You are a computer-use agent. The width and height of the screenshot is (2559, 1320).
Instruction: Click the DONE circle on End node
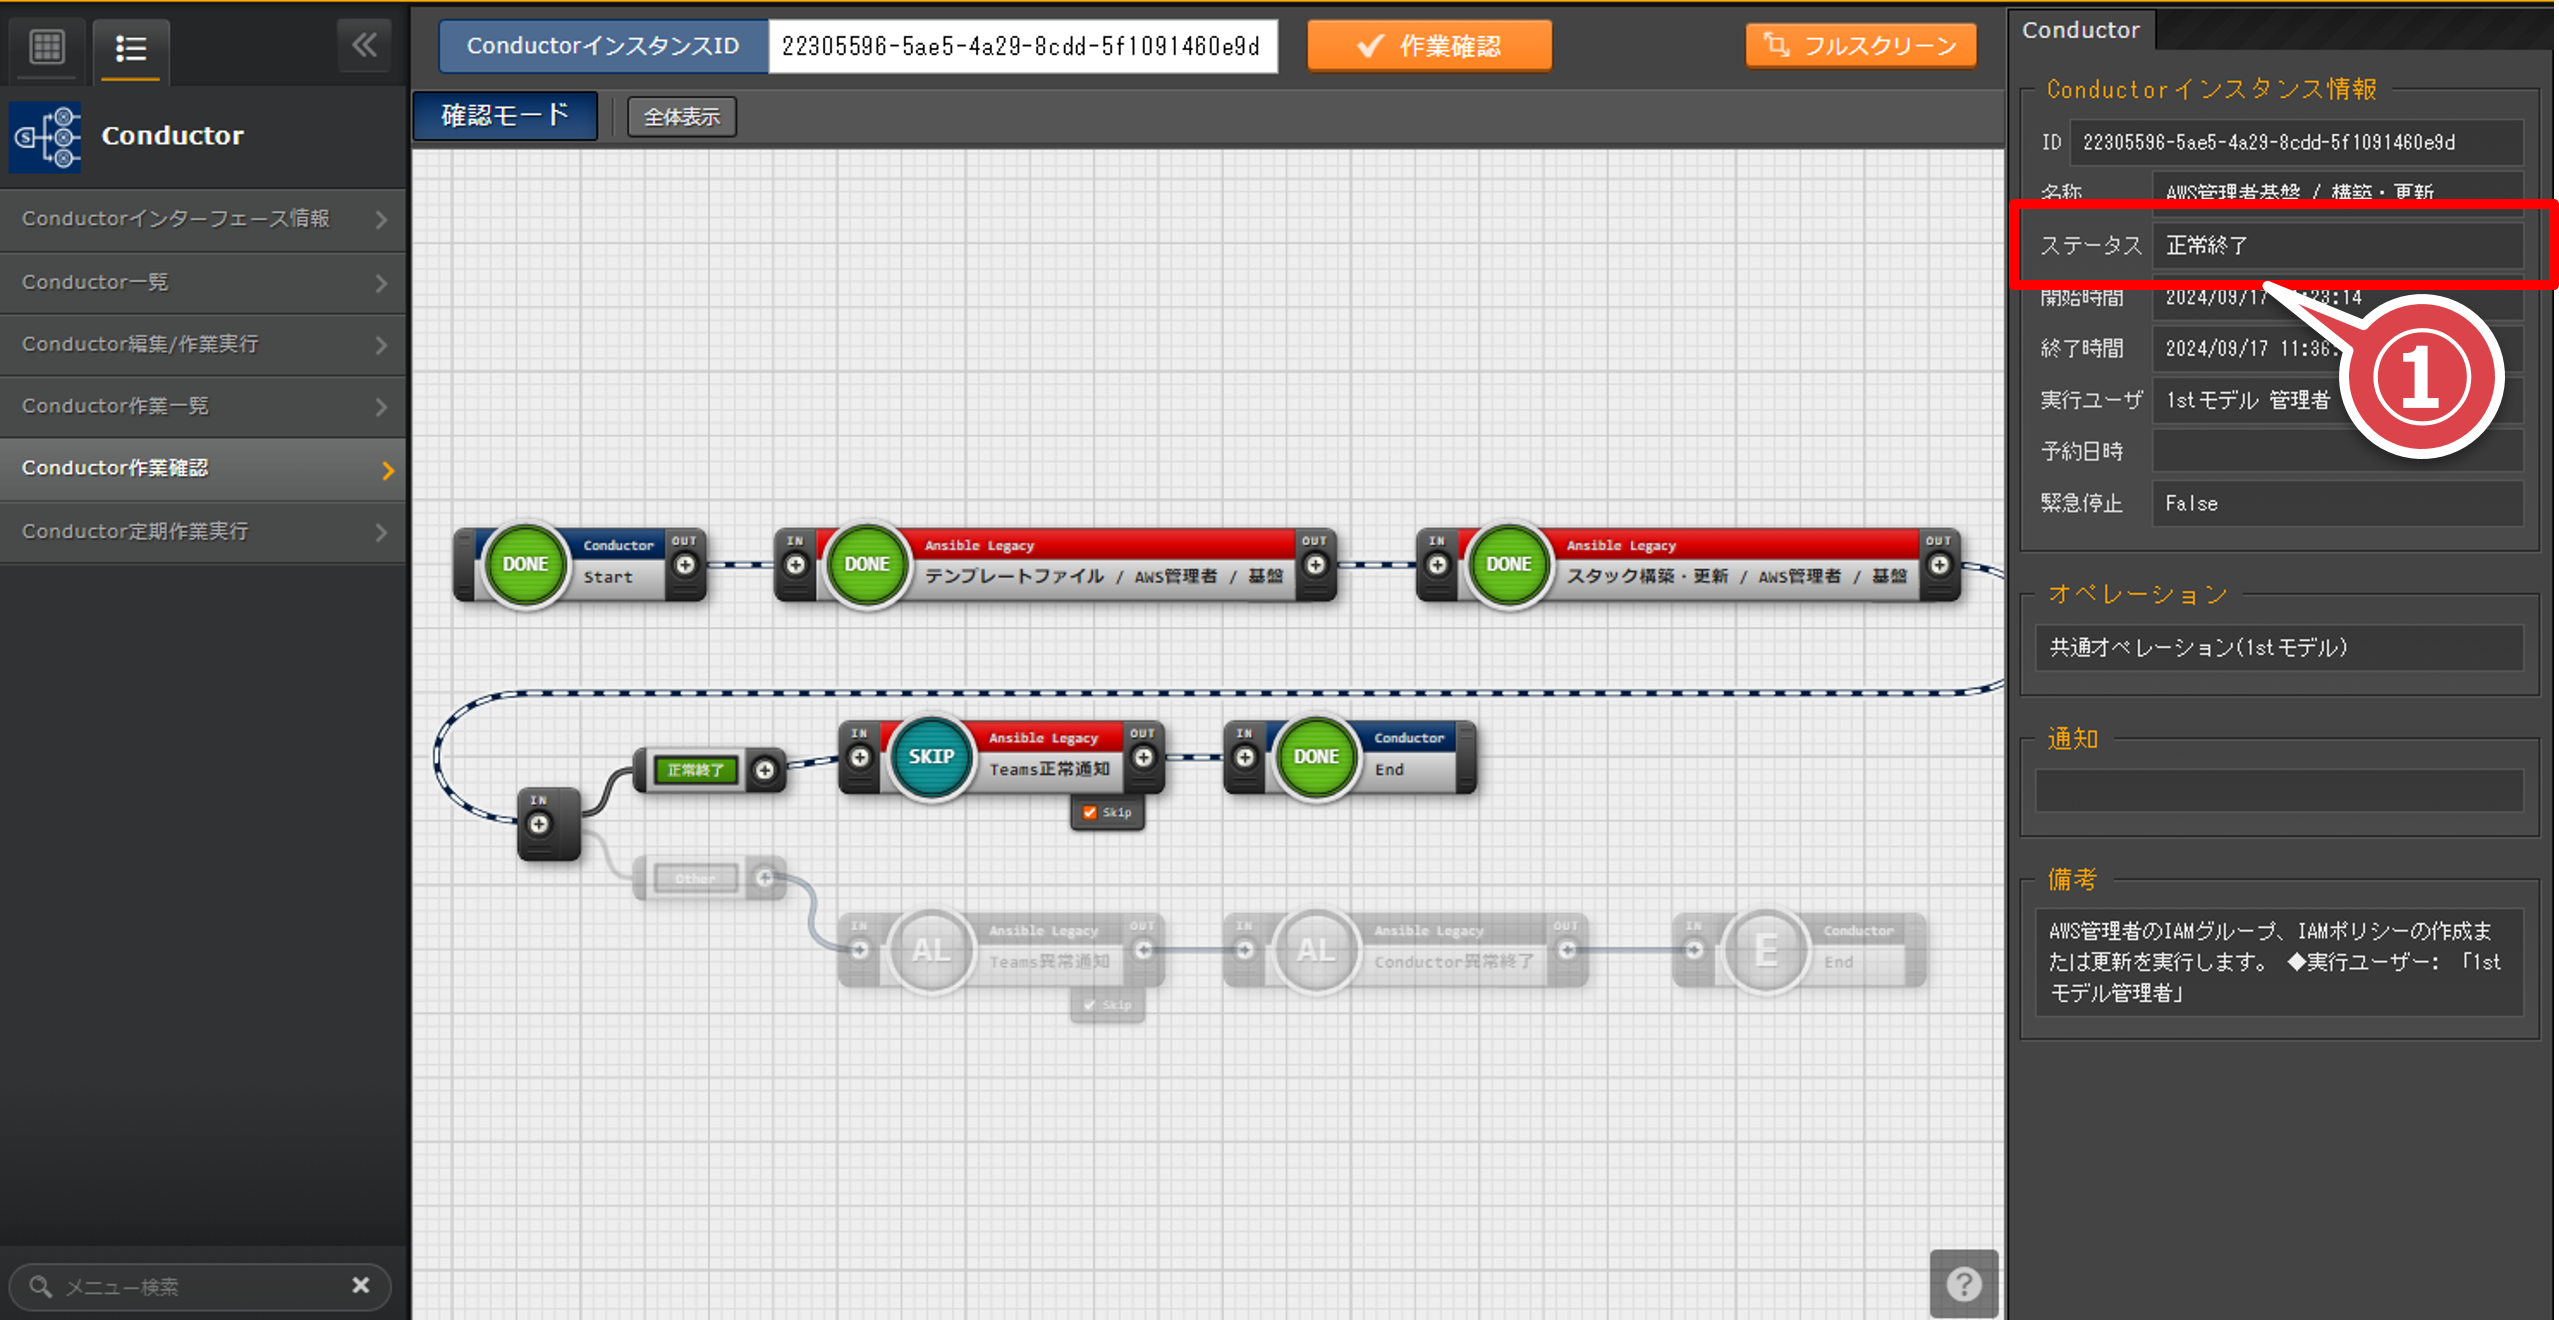1315,757
